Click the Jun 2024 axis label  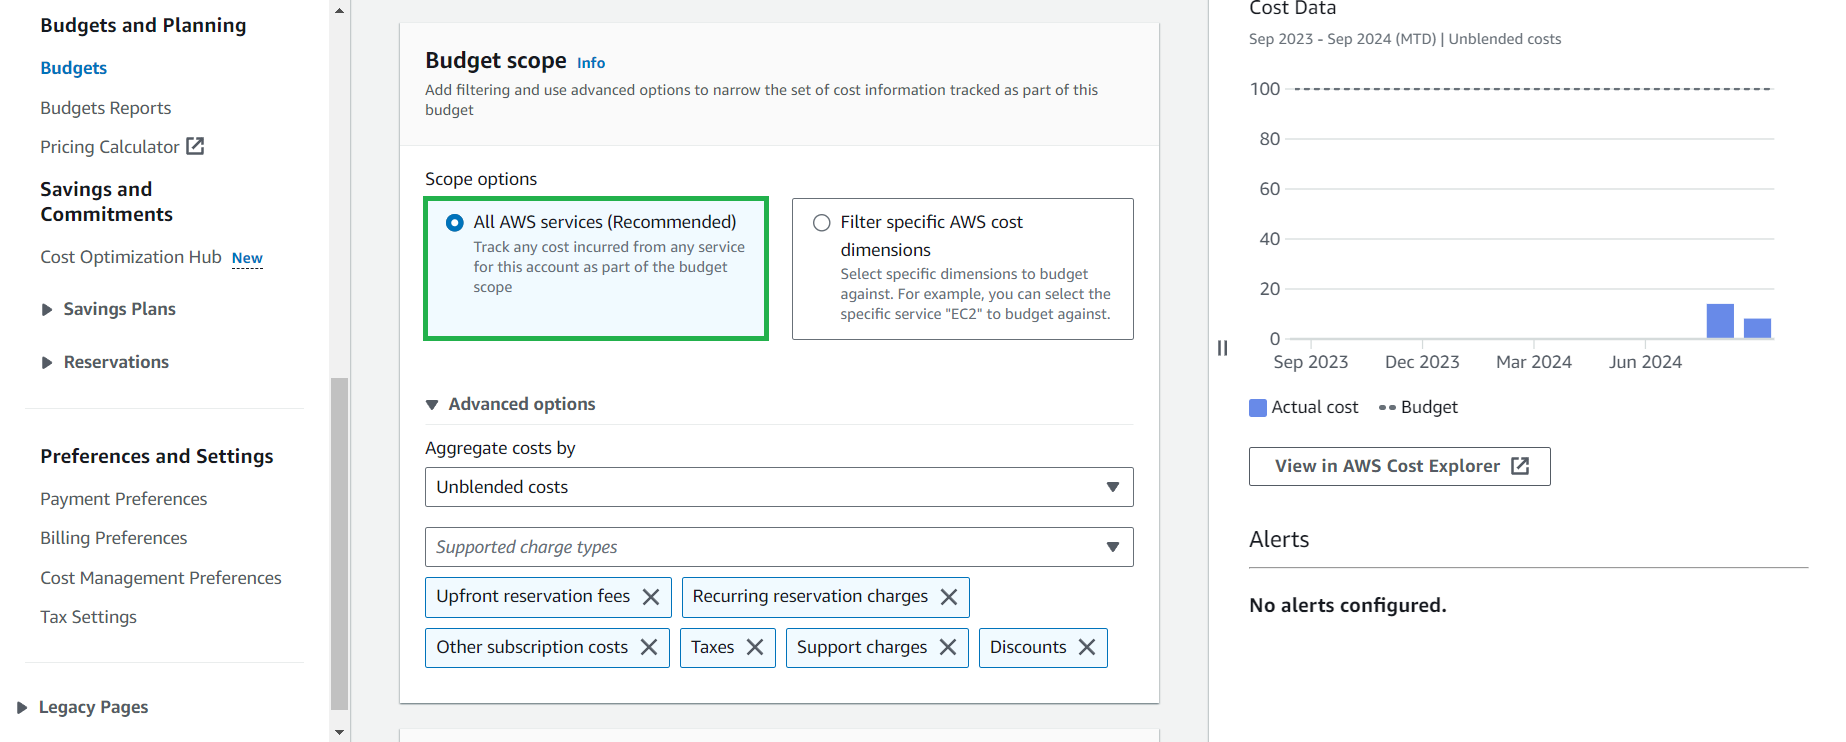pyautogui.click(x=1645, y=362)
